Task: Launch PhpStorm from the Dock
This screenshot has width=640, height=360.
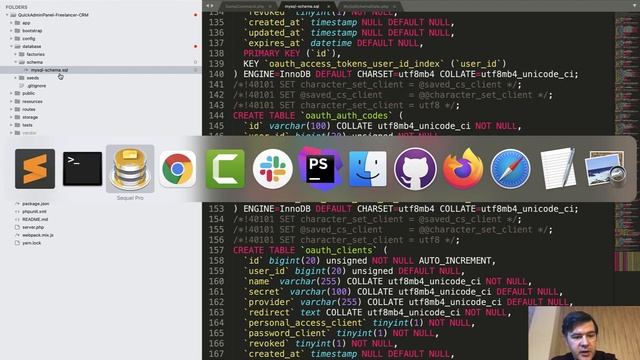Action: point(320,169)
